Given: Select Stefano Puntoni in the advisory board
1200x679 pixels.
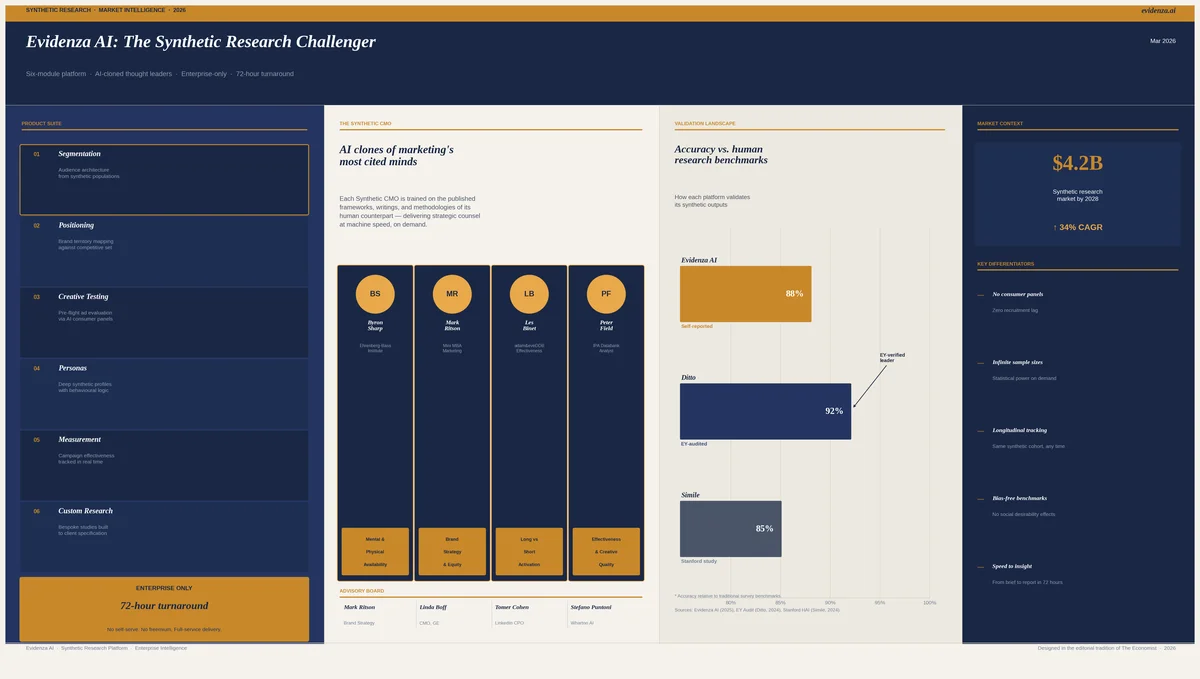Looking at the screenshot, I should click(590, 607).
